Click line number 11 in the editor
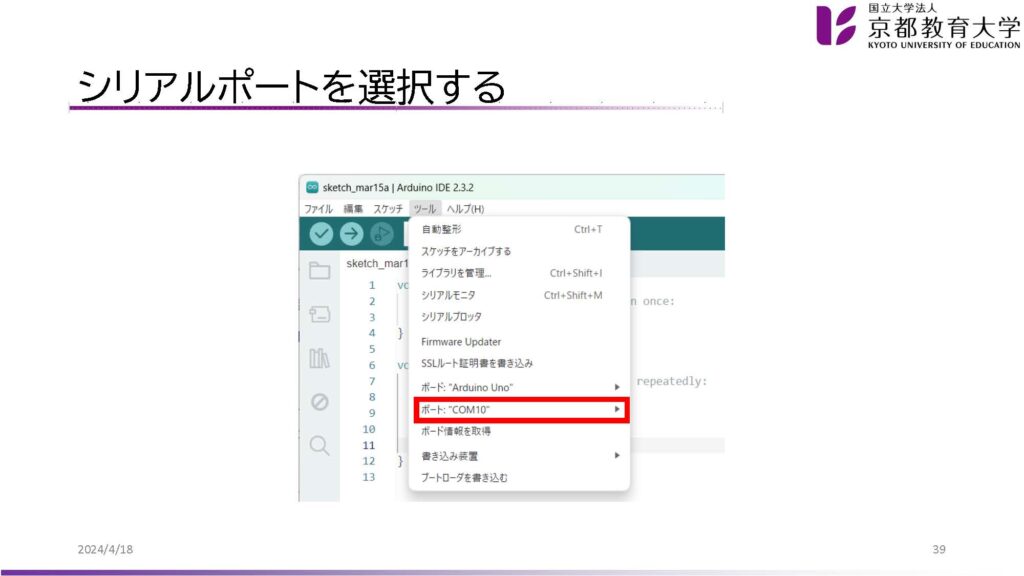1024x576 pixels. tap(369, 445)
